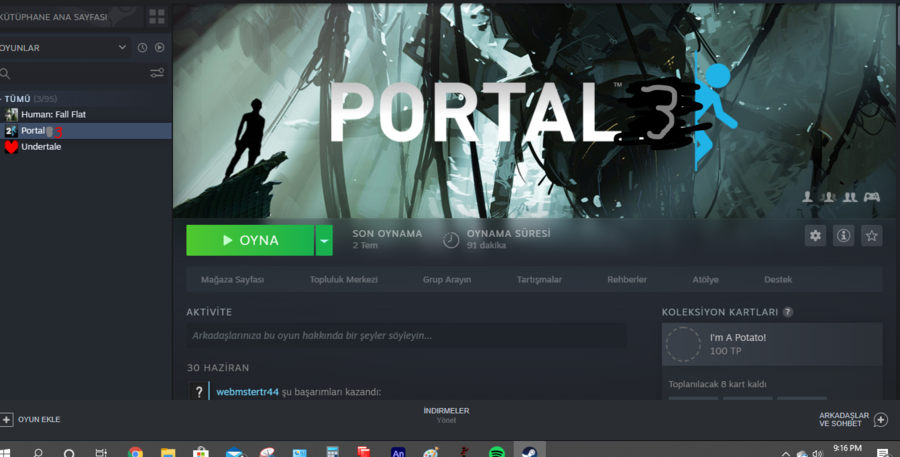The height and width of the screenshot is (457, 900).
Task: Open Spotify from the taskbar
Action: pyautogui.click(x=496, y=452)
